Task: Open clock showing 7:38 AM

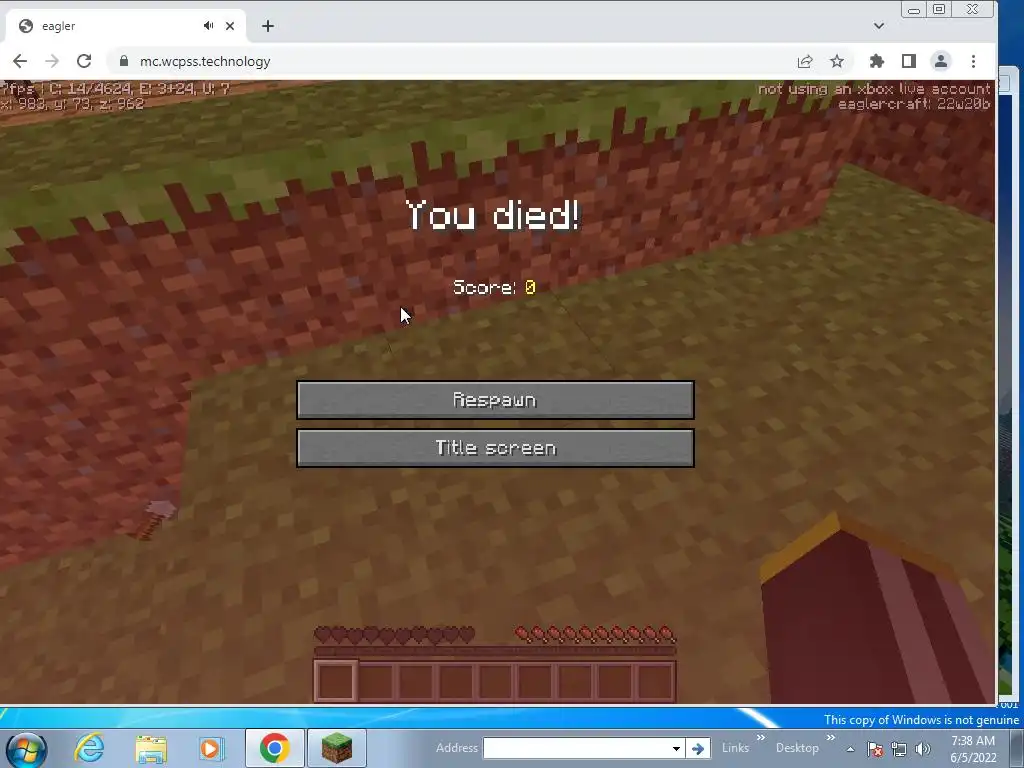Action: click(x=973, y=749)
